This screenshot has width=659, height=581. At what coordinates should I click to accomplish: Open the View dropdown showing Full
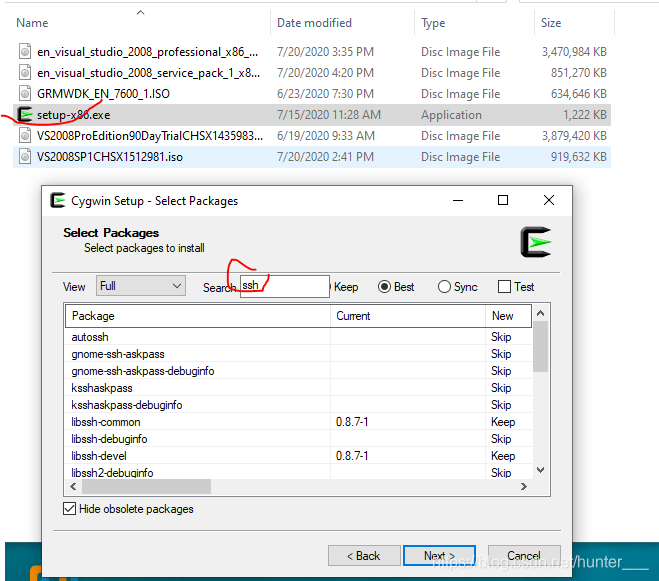(141, 286)
